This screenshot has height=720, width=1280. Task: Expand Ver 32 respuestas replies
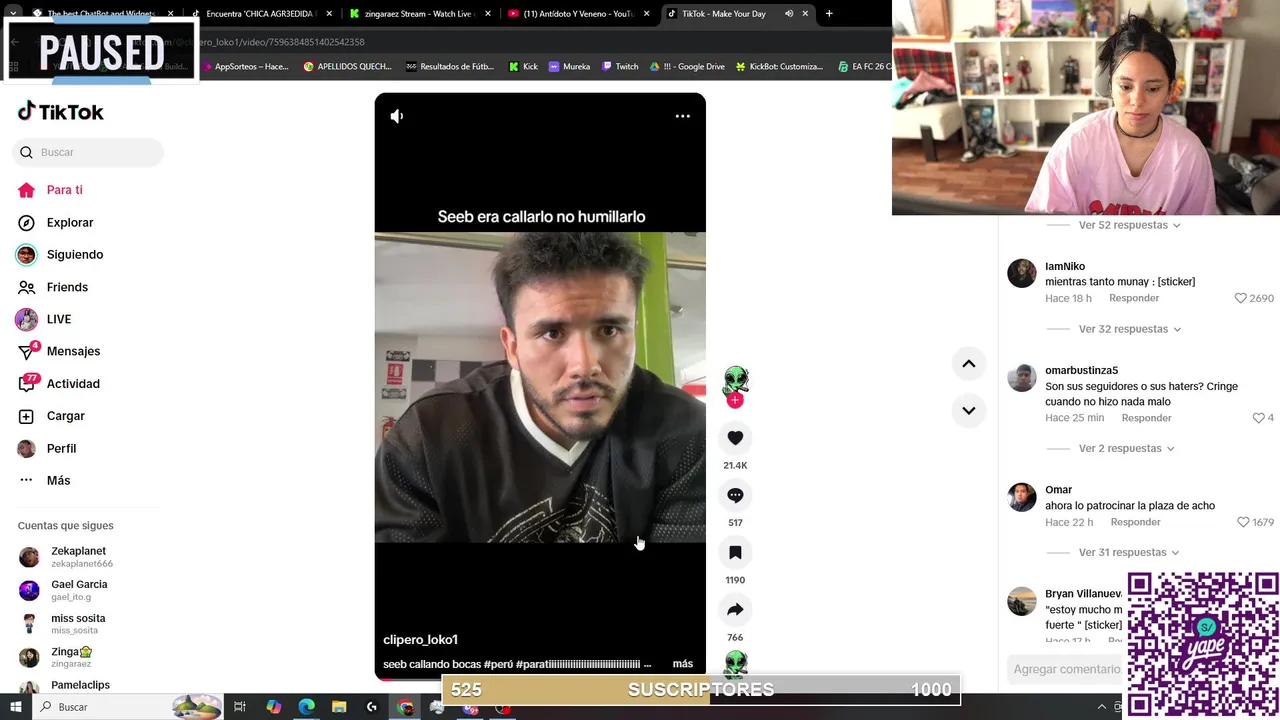[1129, 329]
